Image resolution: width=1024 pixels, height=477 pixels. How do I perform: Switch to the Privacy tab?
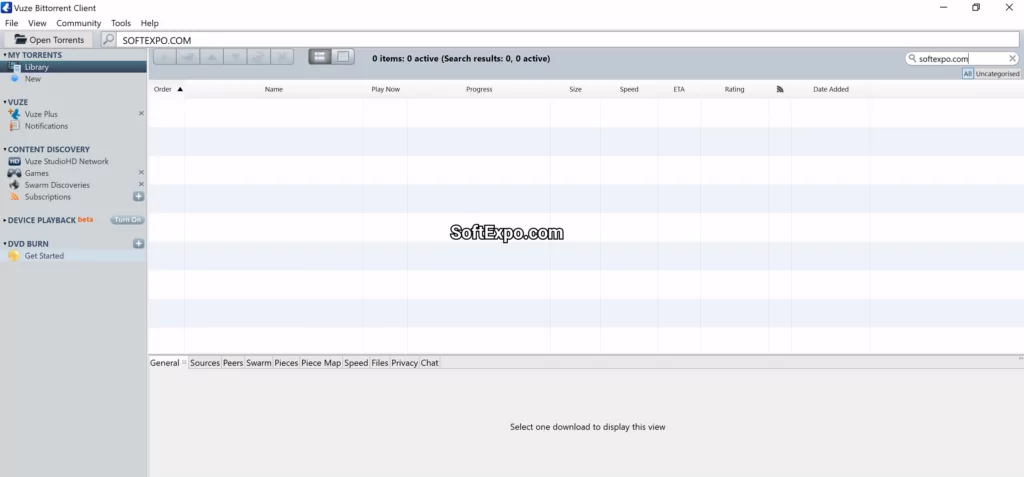point(404,363)
